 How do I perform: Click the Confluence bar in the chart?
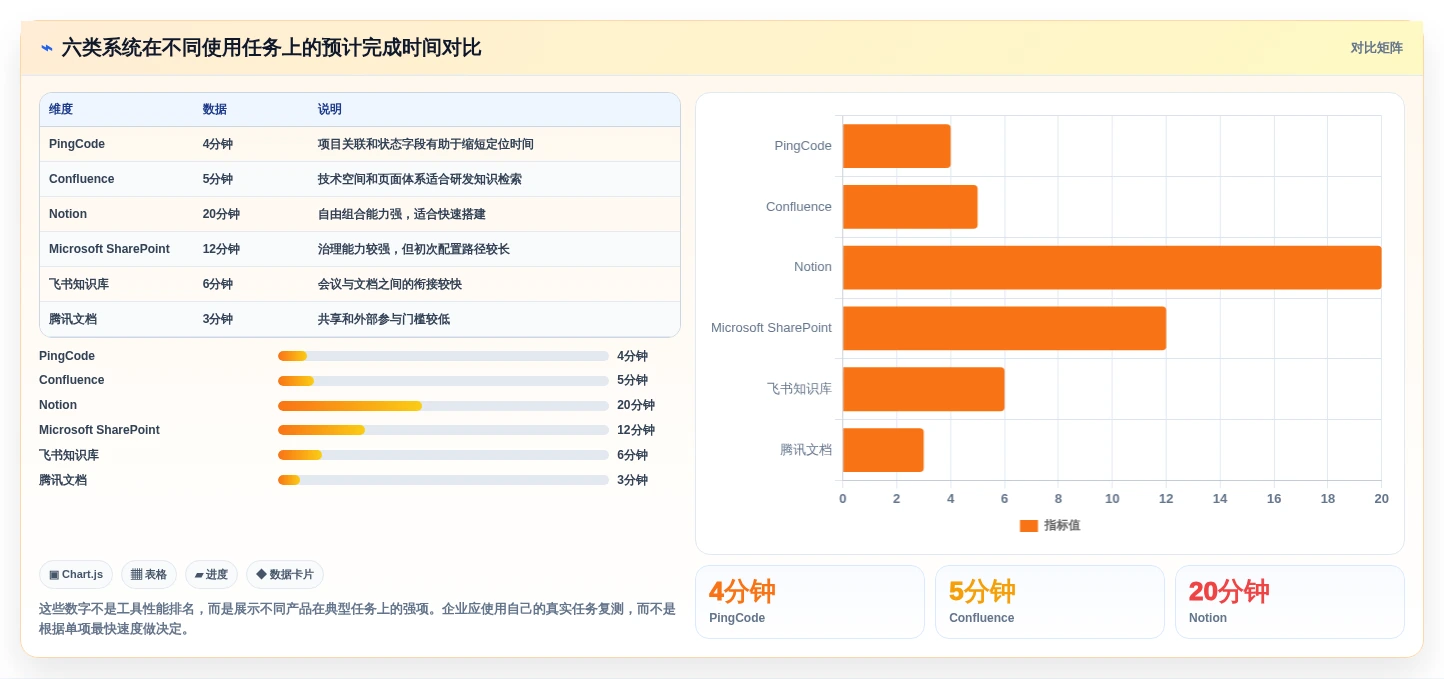910,207
